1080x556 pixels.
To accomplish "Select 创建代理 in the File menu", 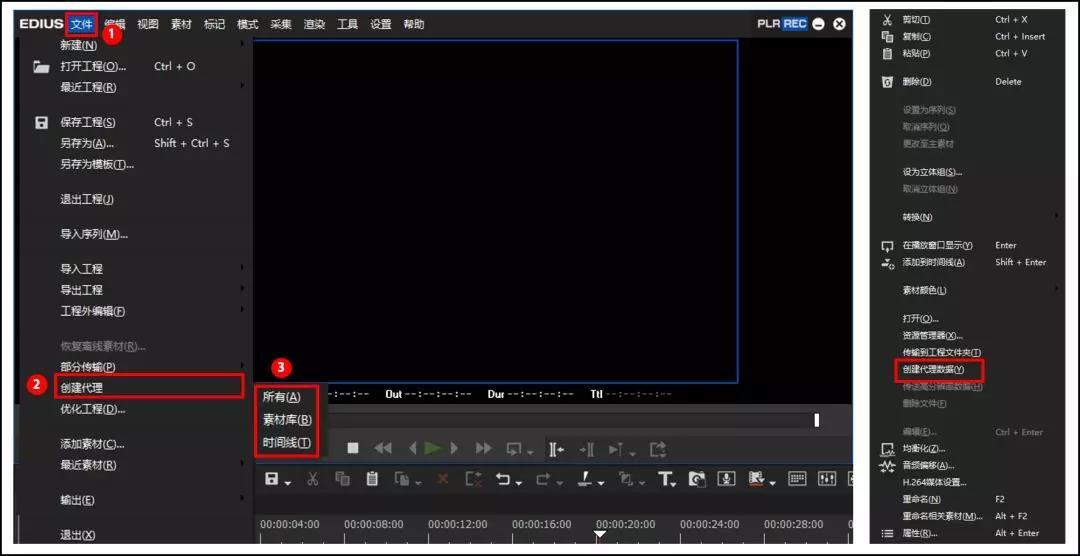I will point(81,387).
